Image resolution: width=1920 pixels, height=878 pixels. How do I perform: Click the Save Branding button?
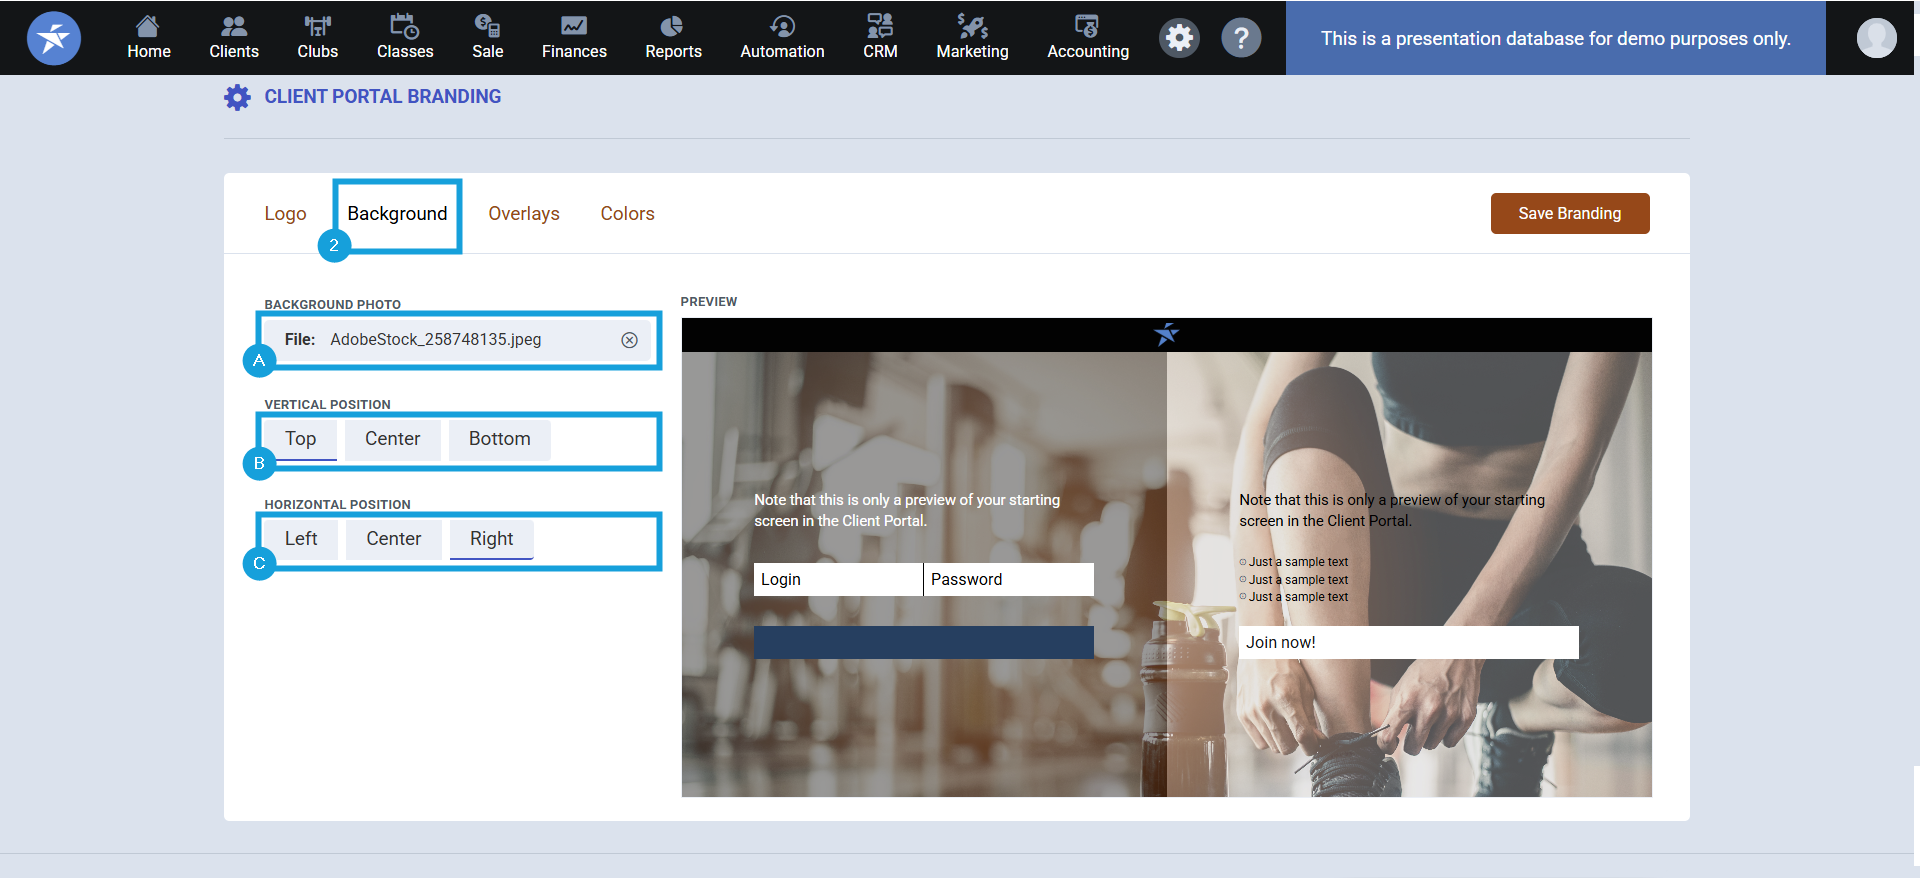1569,214
